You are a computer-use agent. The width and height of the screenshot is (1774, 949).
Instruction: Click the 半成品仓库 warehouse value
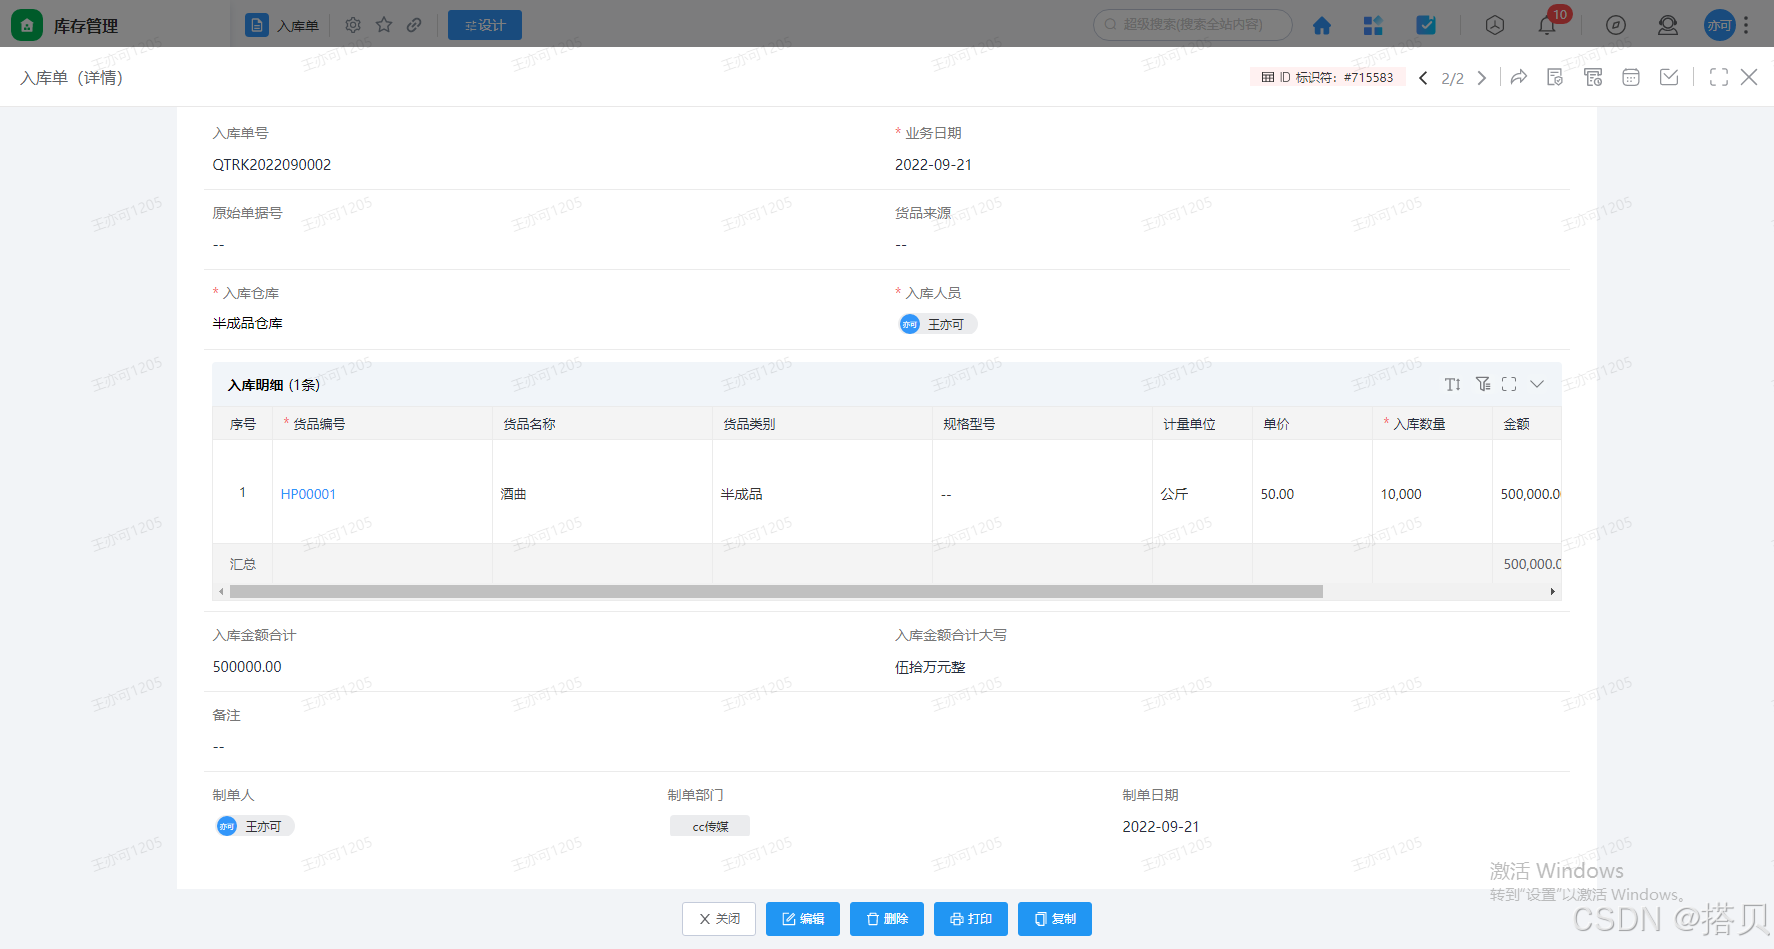[248, 323]
